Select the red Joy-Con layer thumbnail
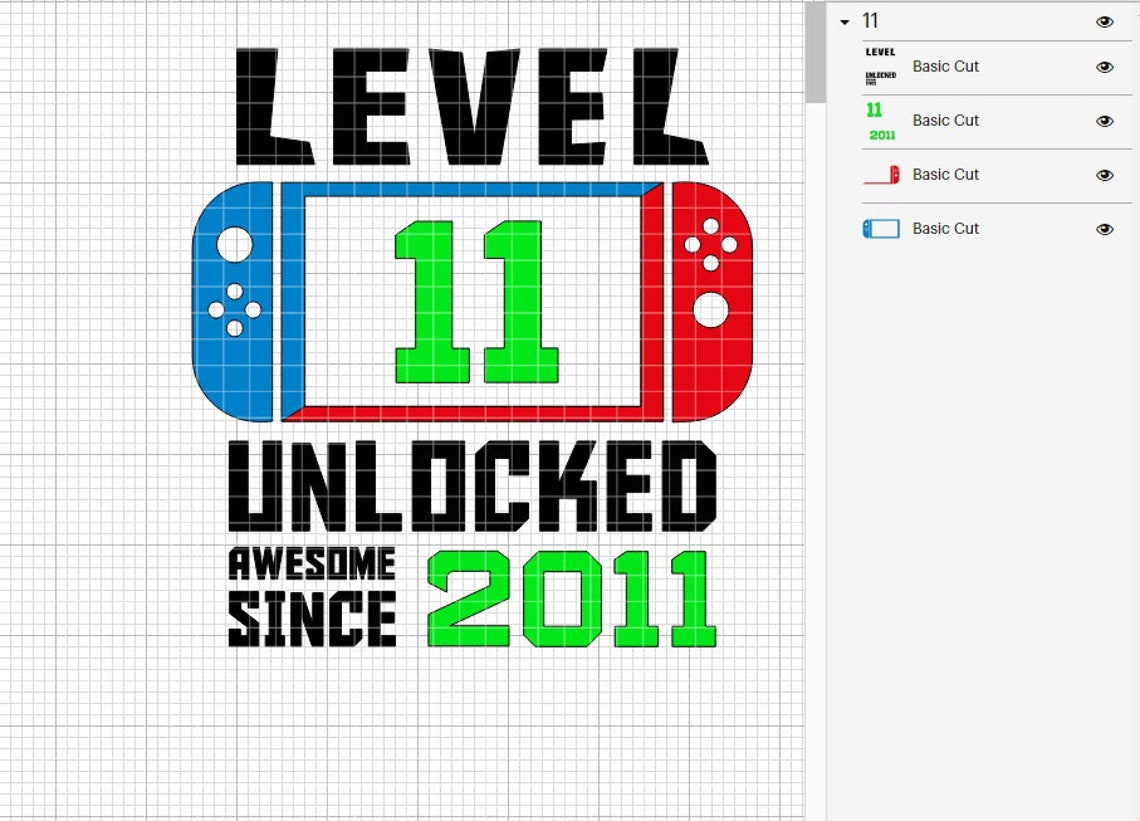Screen dimensions: 1140x821 pyautogui.click(x=879, y=174)
